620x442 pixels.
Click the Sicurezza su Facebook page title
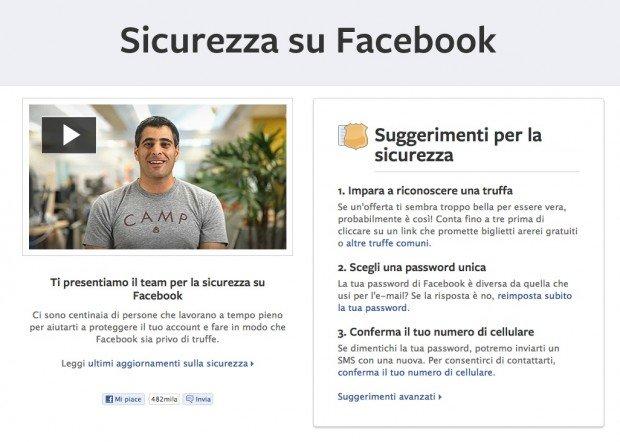coord(308,40)
